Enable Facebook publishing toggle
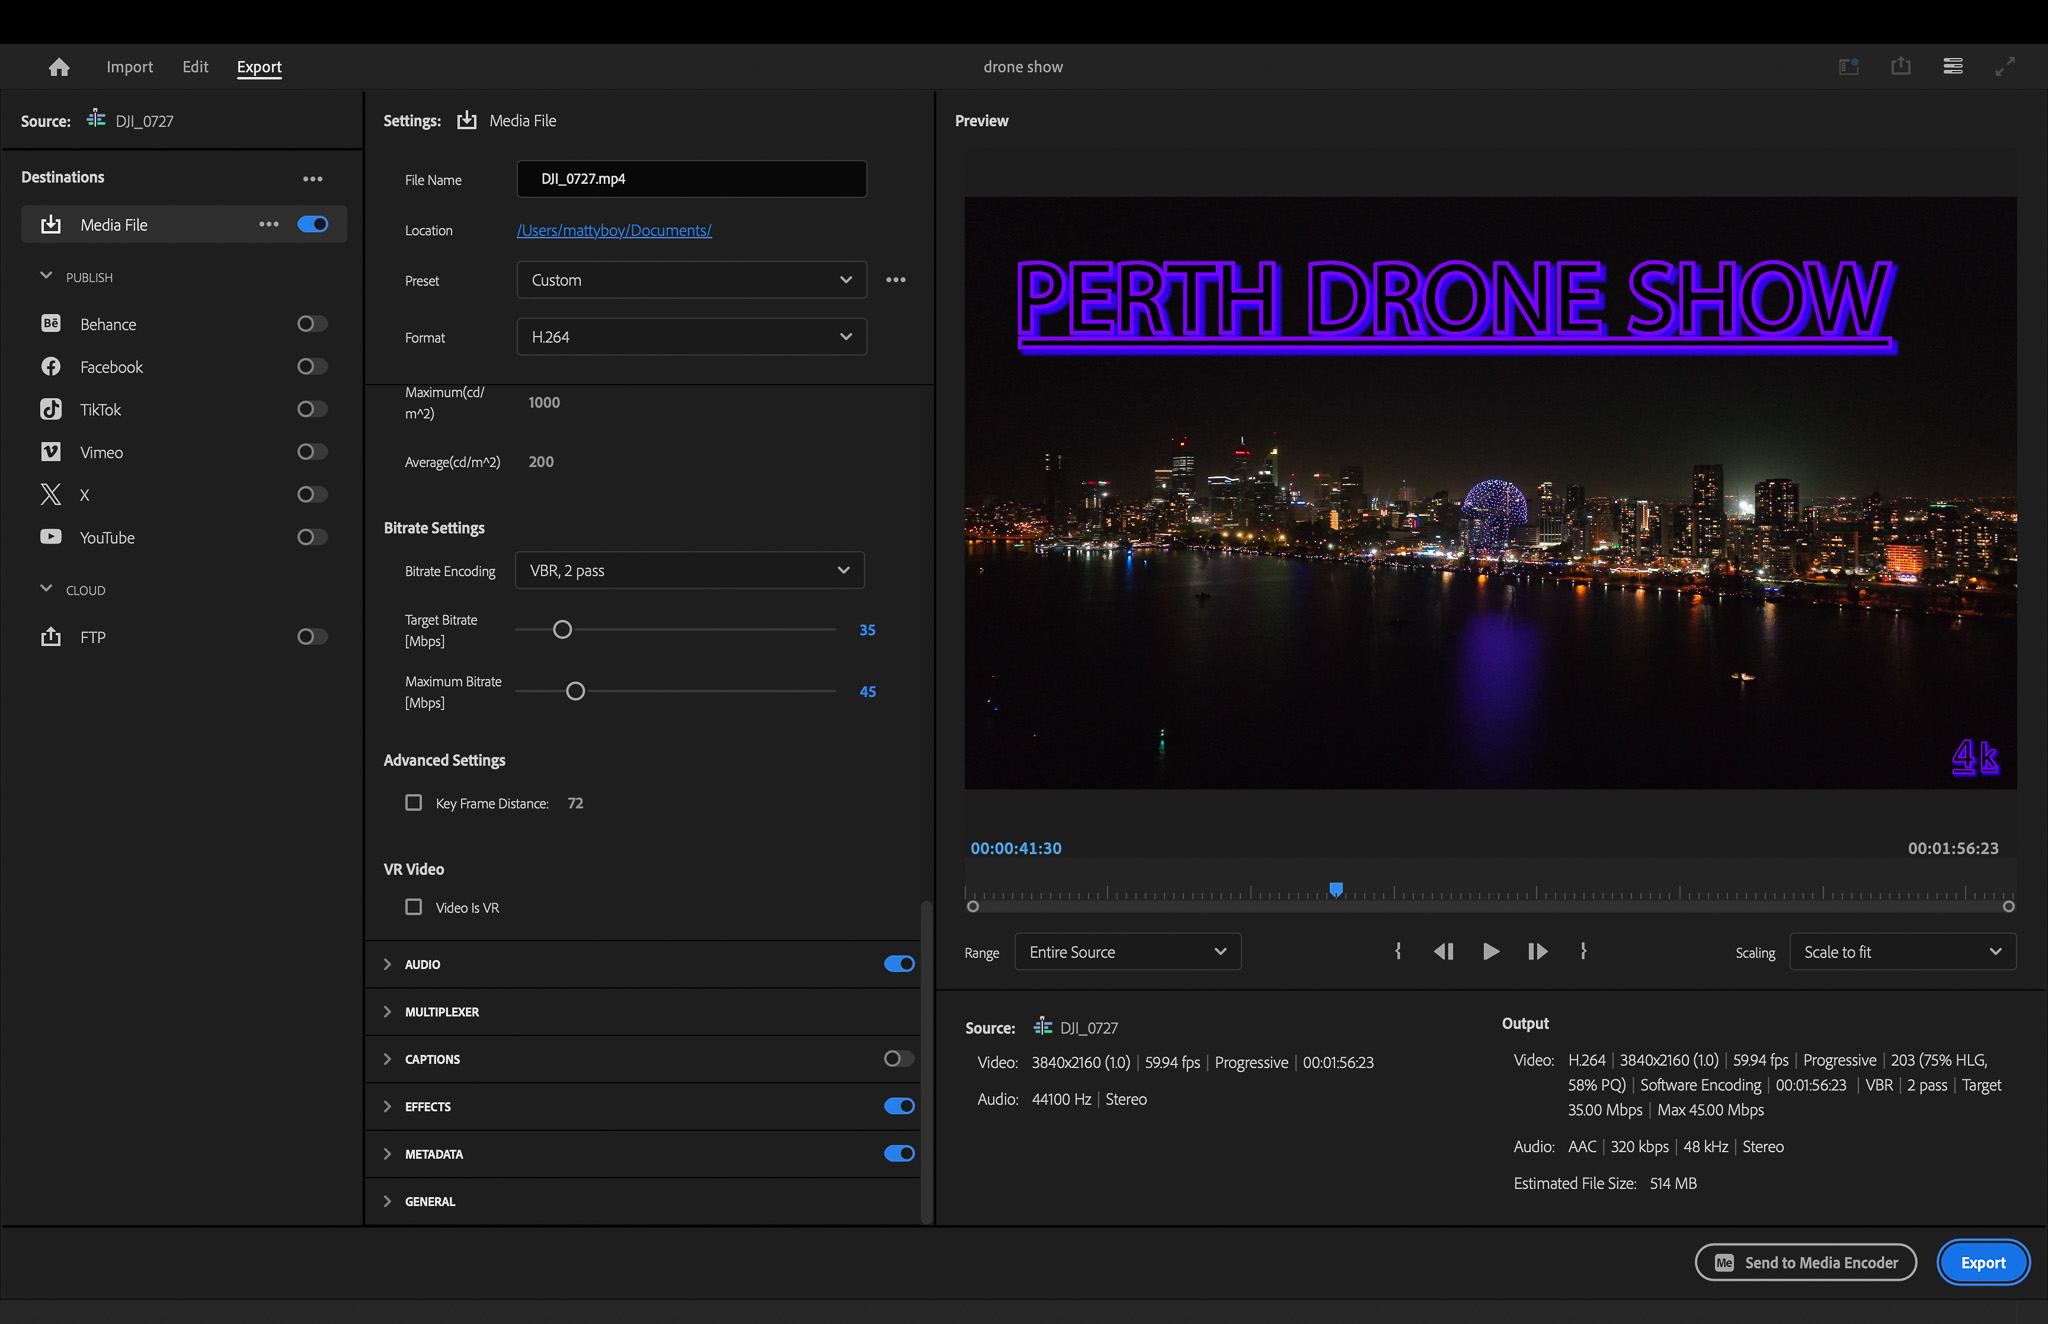The image size is (2048, 1324). pos(313,366)
